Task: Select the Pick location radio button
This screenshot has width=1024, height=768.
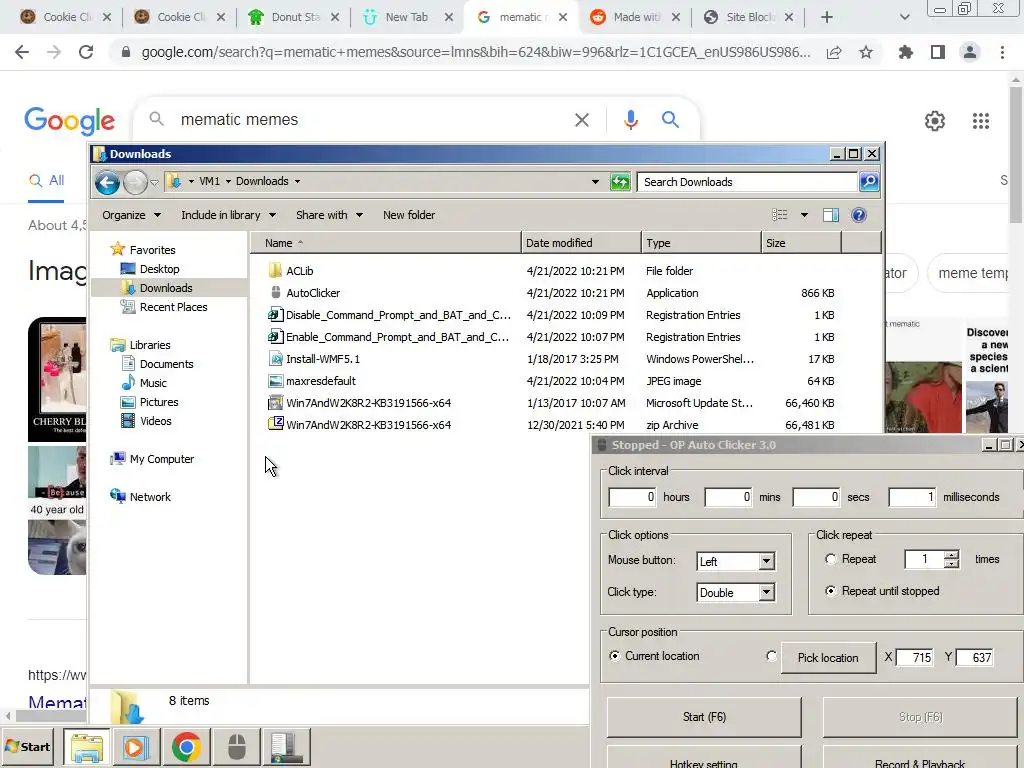Action: pos(771,656)
